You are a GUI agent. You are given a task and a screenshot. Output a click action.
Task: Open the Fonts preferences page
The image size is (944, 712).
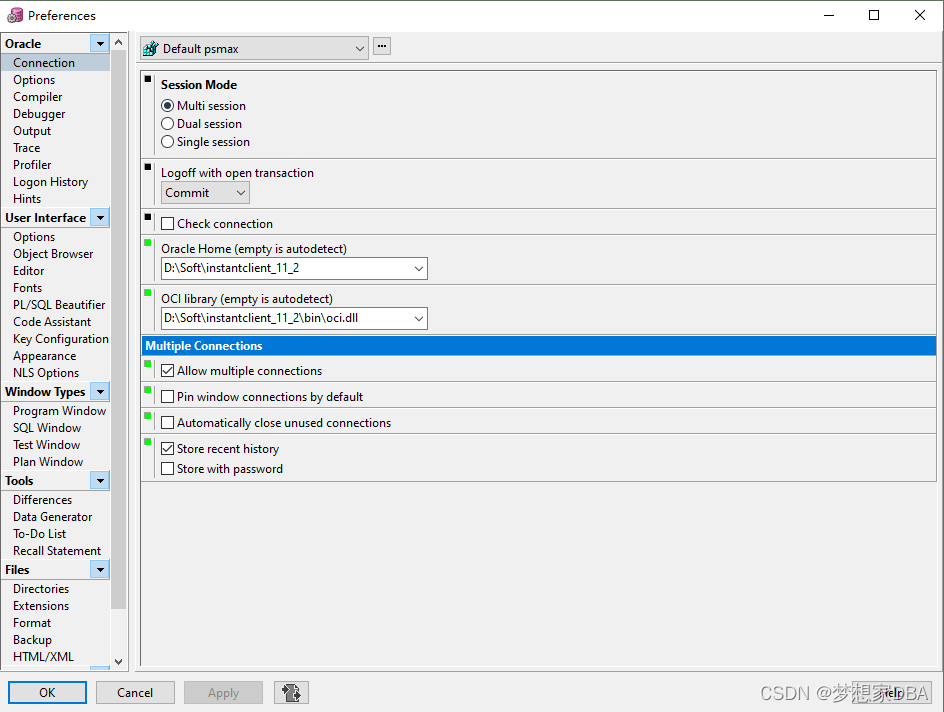[28, 288]
